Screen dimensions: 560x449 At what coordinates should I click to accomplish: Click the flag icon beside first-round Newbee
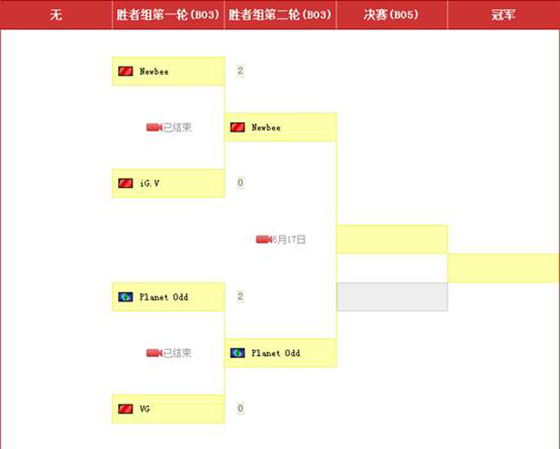point(125,71)
